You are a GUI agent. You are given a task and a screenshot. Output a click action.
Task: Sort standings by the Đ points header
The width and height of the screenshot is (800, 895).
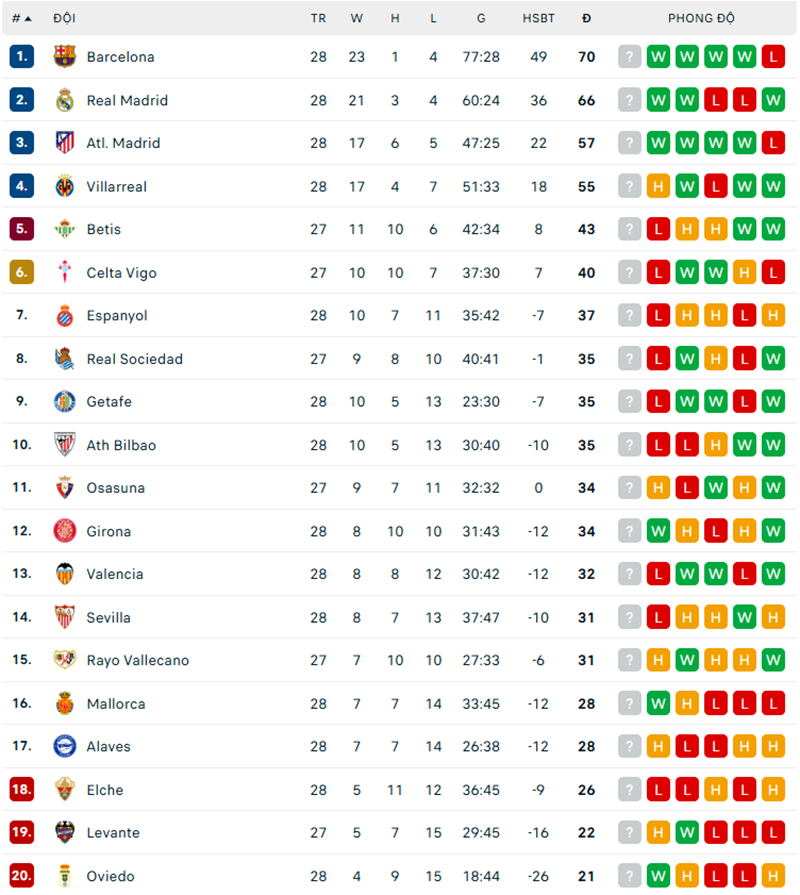tap(586, 18)
